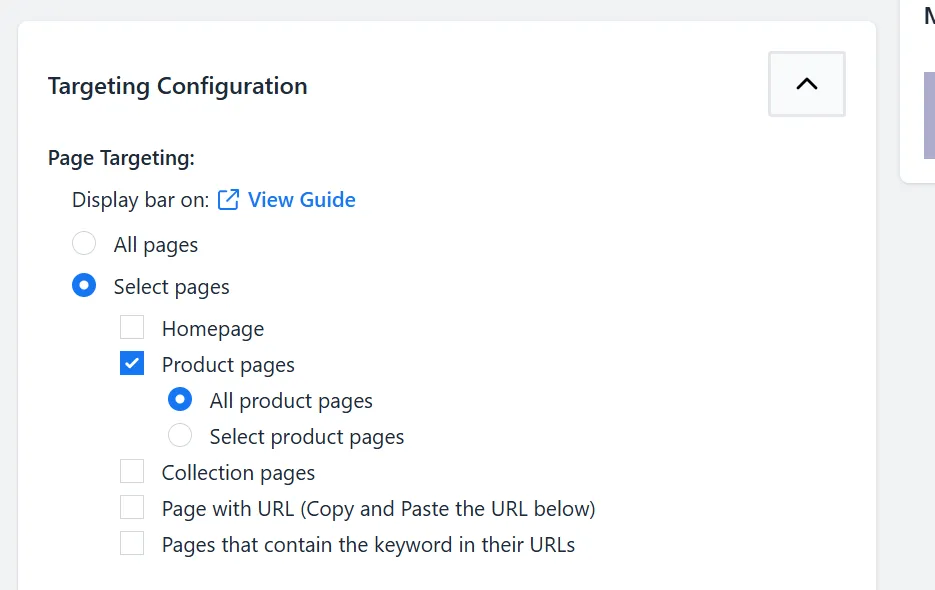935x590 pixels.
Task: Open the View Guide link
Action: click(x=301, y=200)
